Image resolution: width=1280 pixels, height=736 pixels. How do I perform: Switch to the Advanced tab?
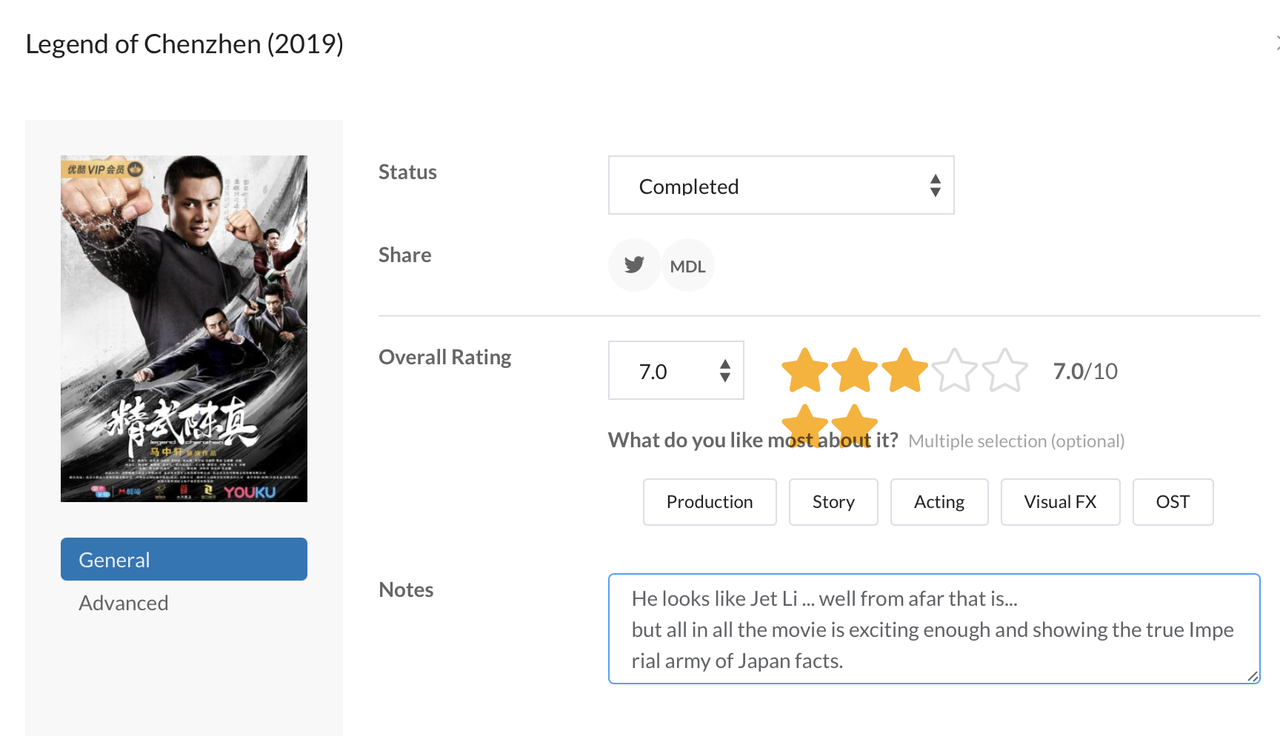tap(124, 603)
